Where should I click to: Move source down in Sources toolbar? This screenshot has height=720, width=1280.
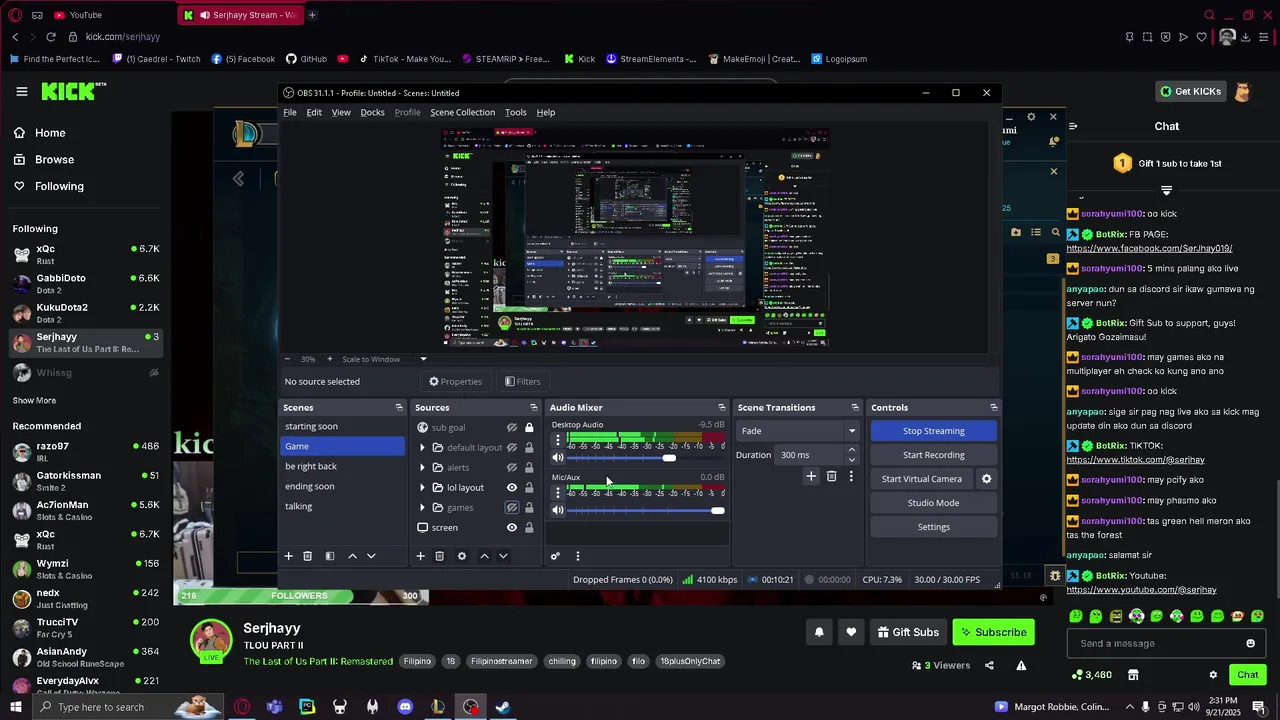(x=503, y=556)
